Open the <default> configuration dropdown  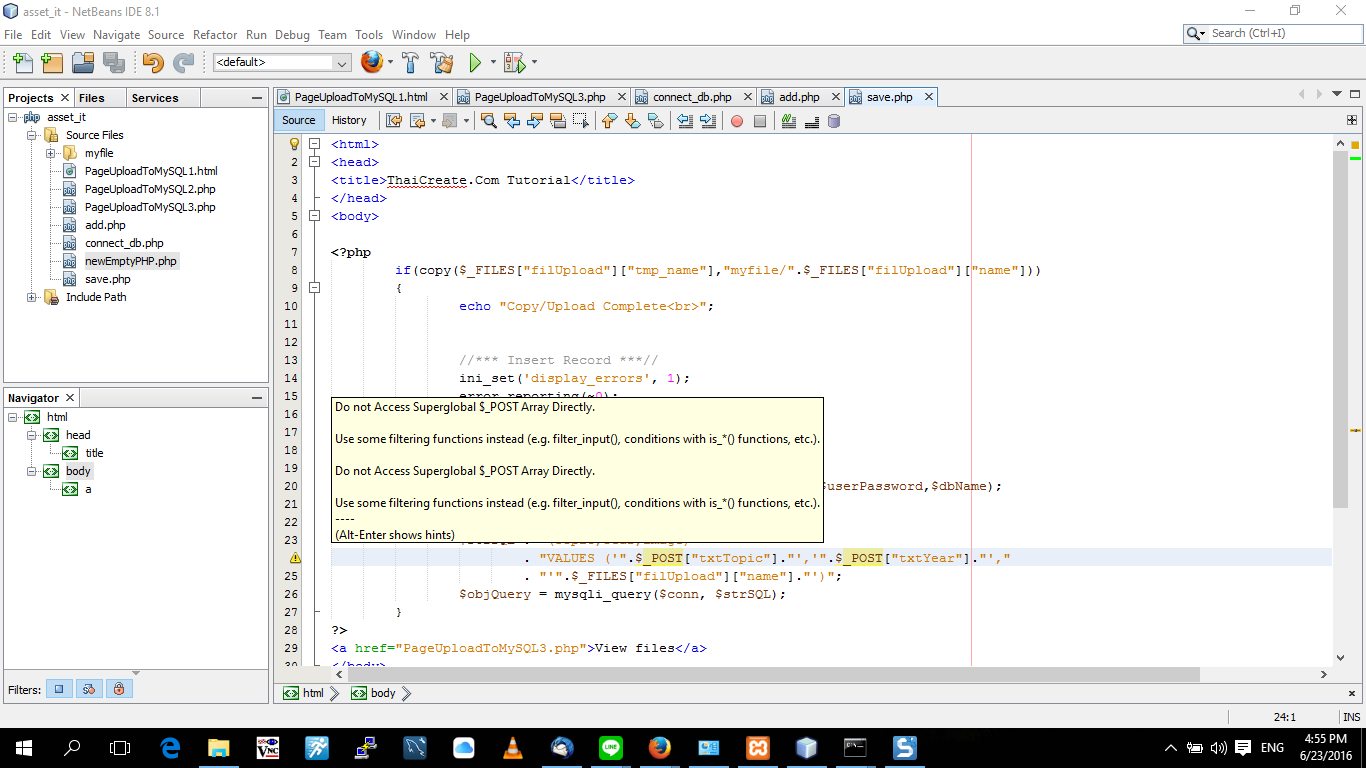(x=340, y=62)
